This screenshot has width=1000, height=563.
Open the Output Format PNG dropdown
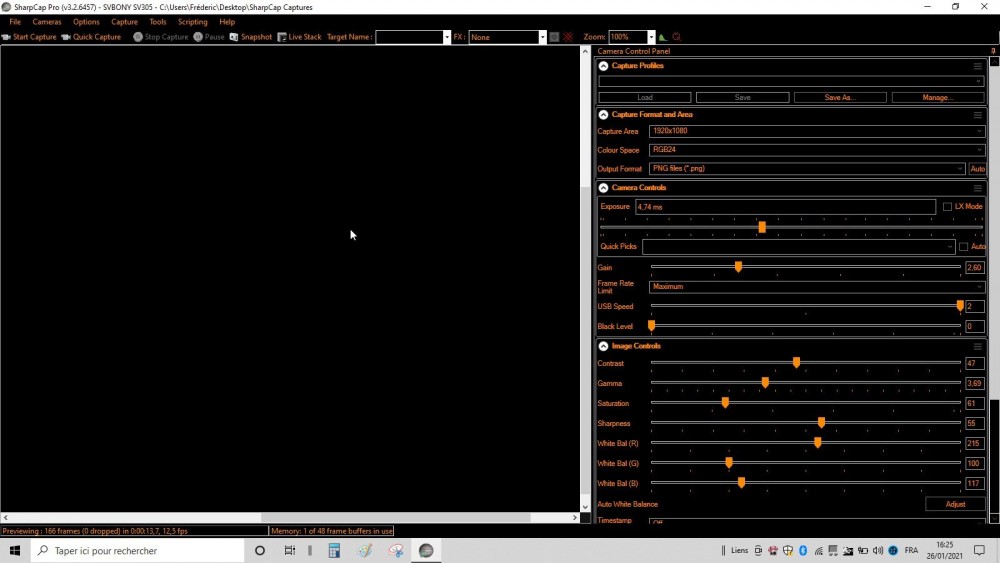pos(807,169)
